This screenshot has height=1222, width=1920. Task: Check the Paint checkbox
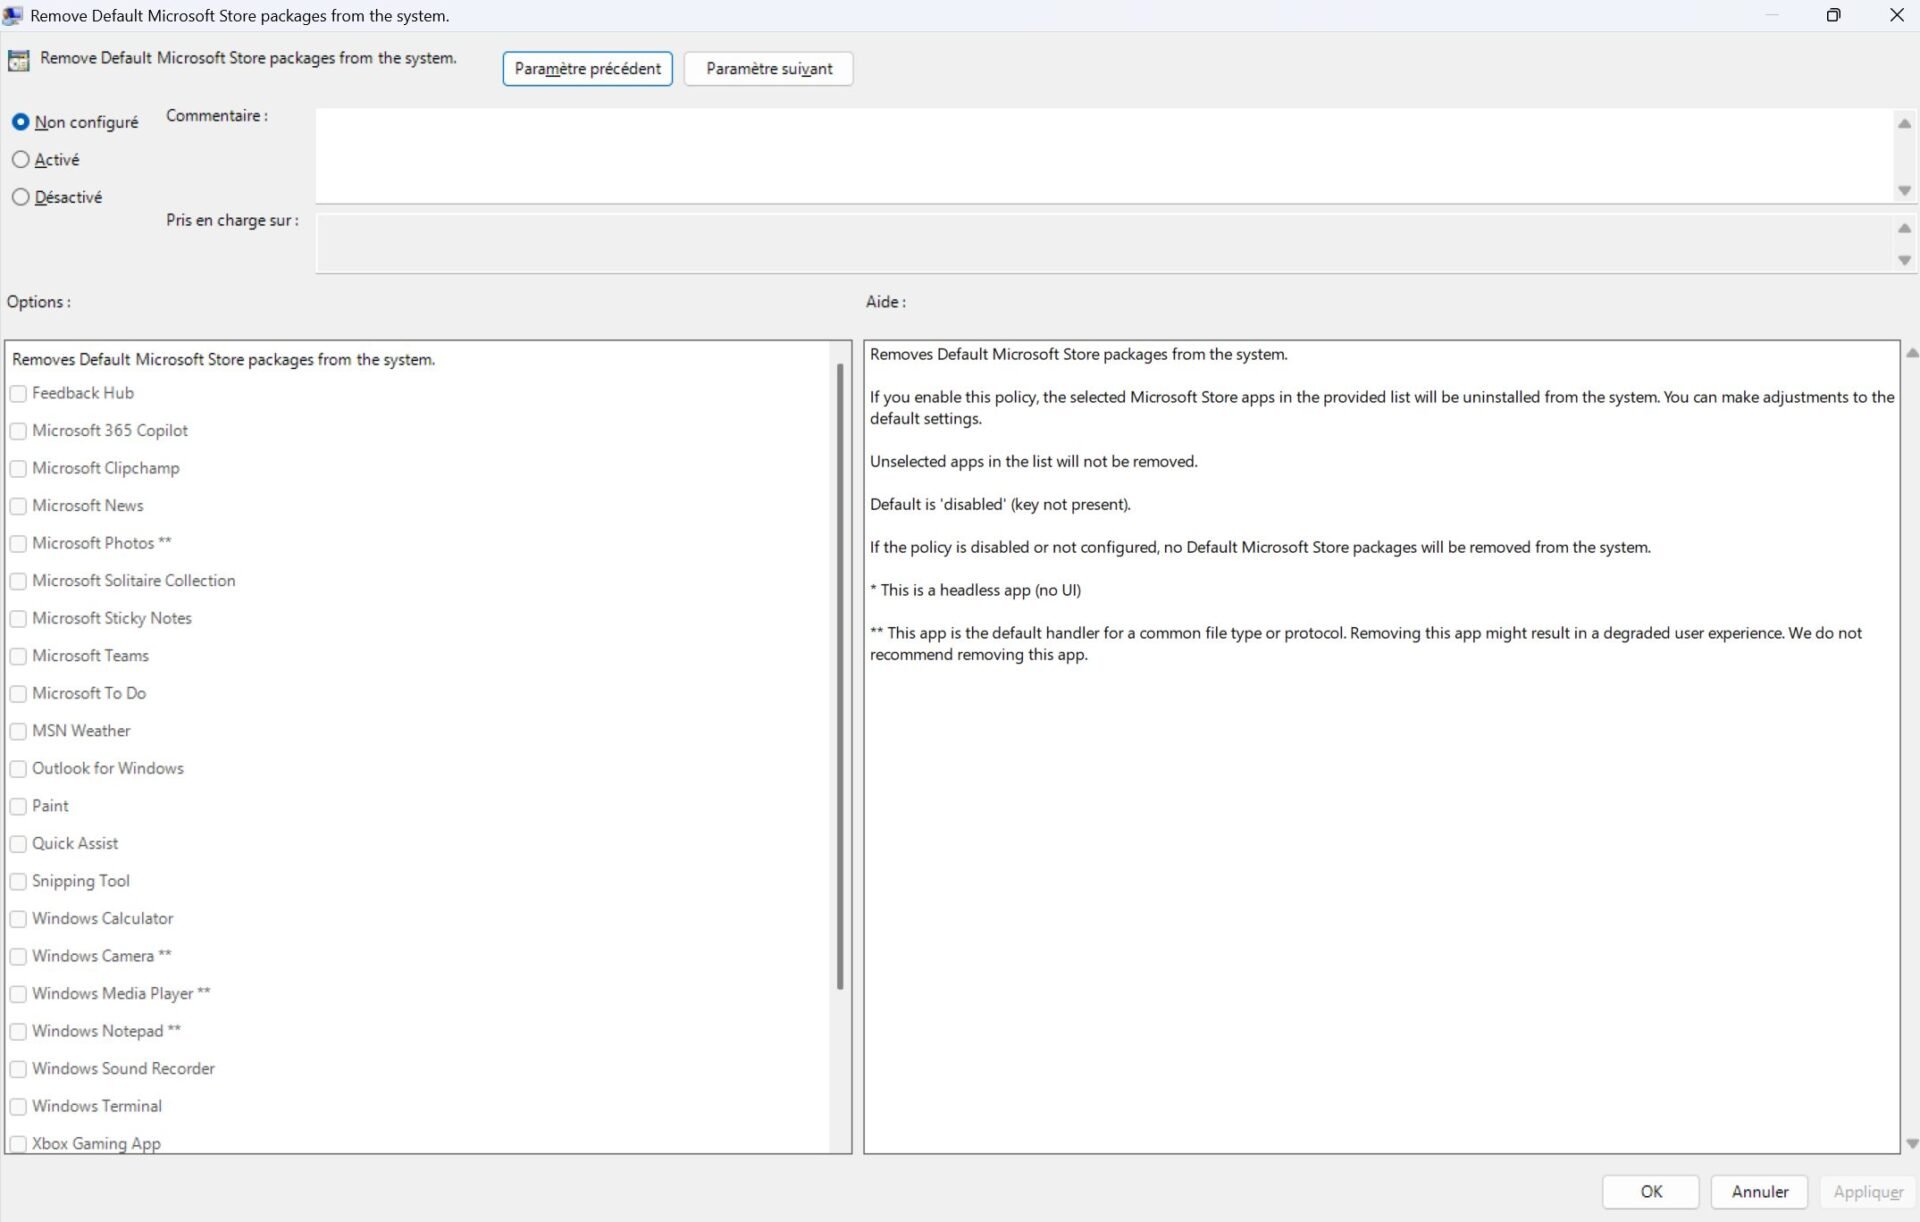[x=18, y=806]
